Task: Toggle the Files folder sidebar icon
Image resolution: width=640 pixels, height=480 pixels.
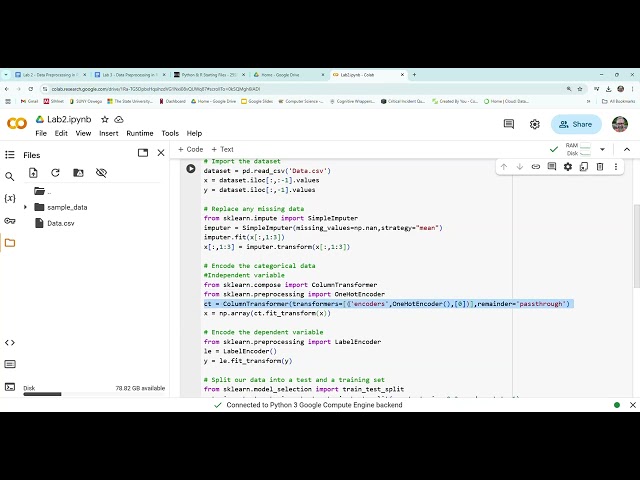Action: click(x=10, y=243)
